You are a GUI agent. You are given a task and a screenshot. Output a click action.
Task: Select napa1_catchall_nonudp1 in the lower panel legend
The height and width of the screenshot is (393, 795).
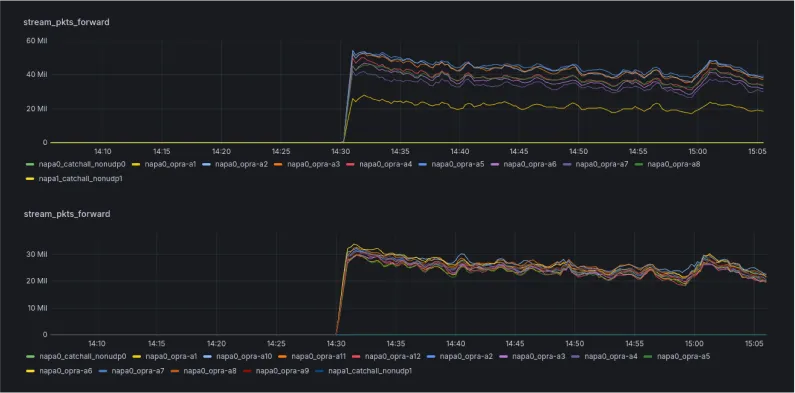[x=371, y=371]
